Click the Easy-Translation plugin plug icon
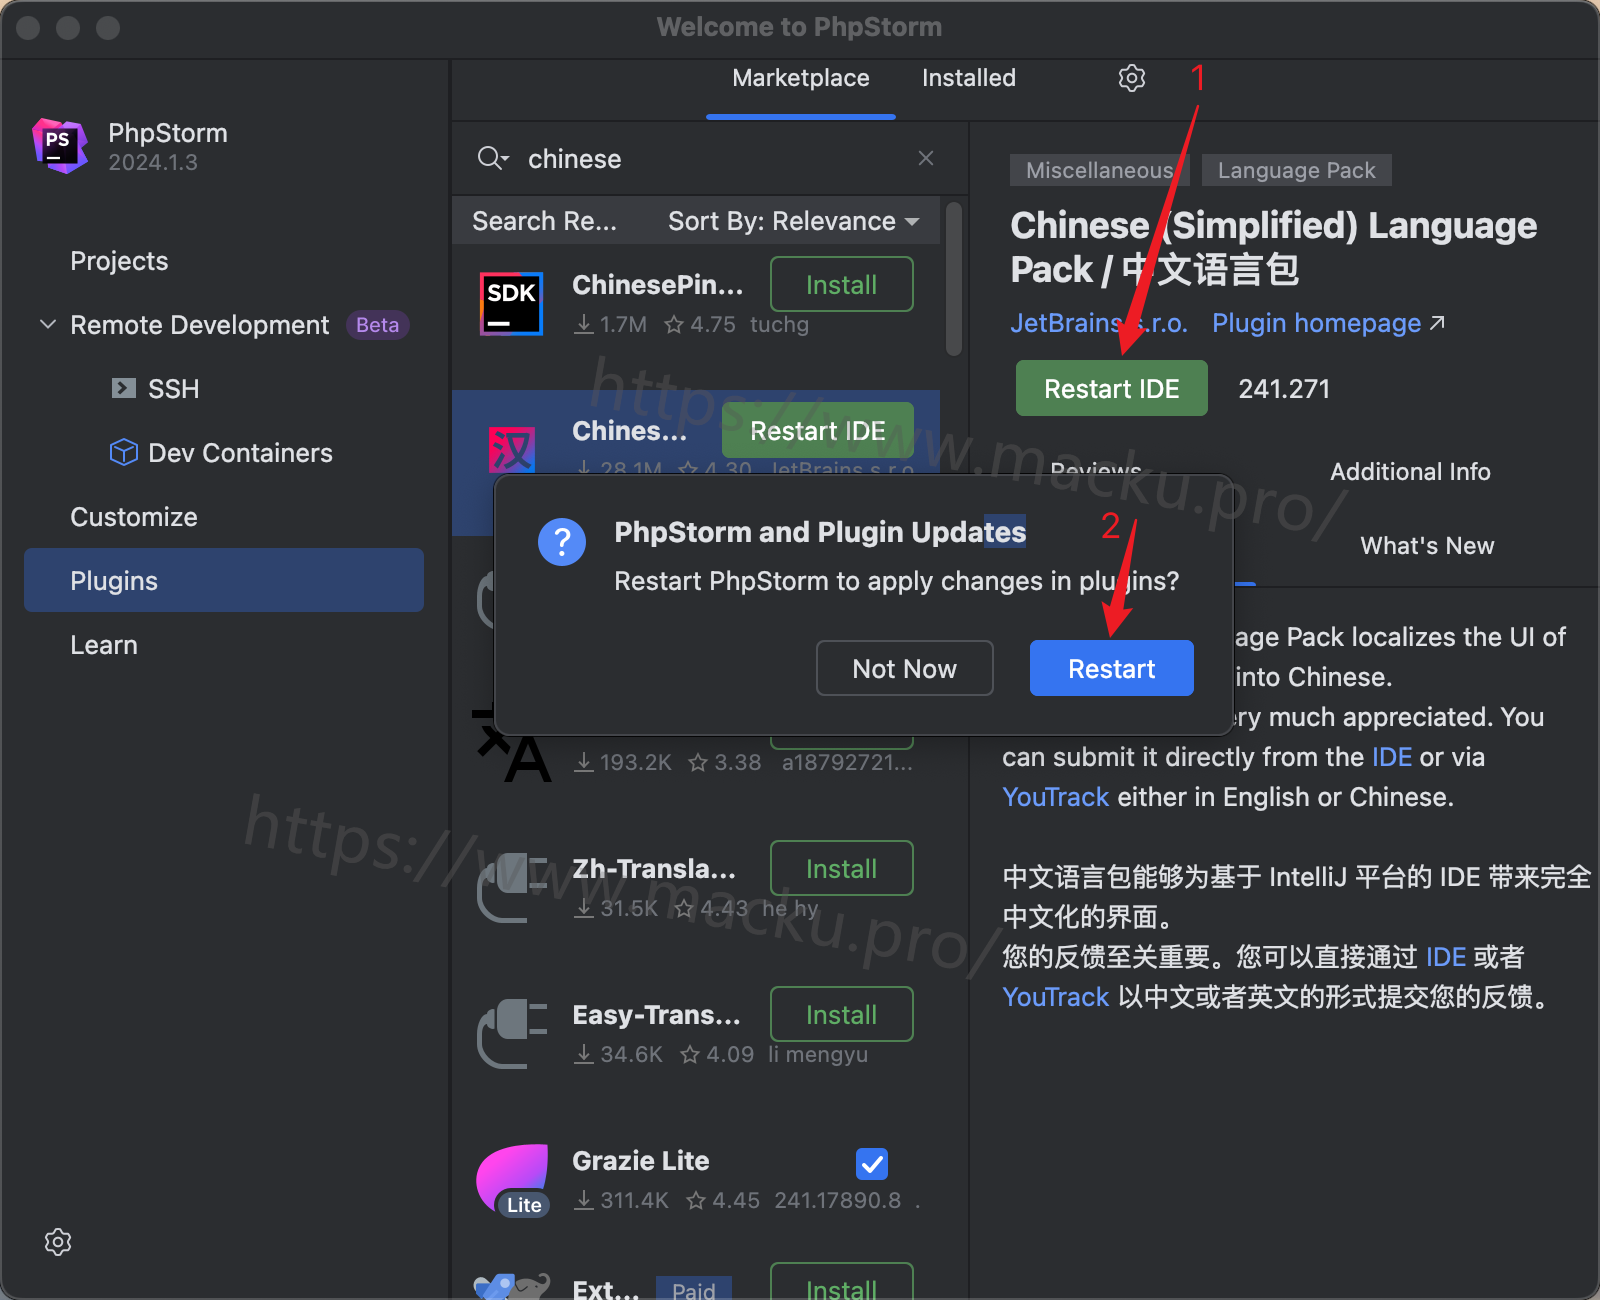 point(513,1033)
